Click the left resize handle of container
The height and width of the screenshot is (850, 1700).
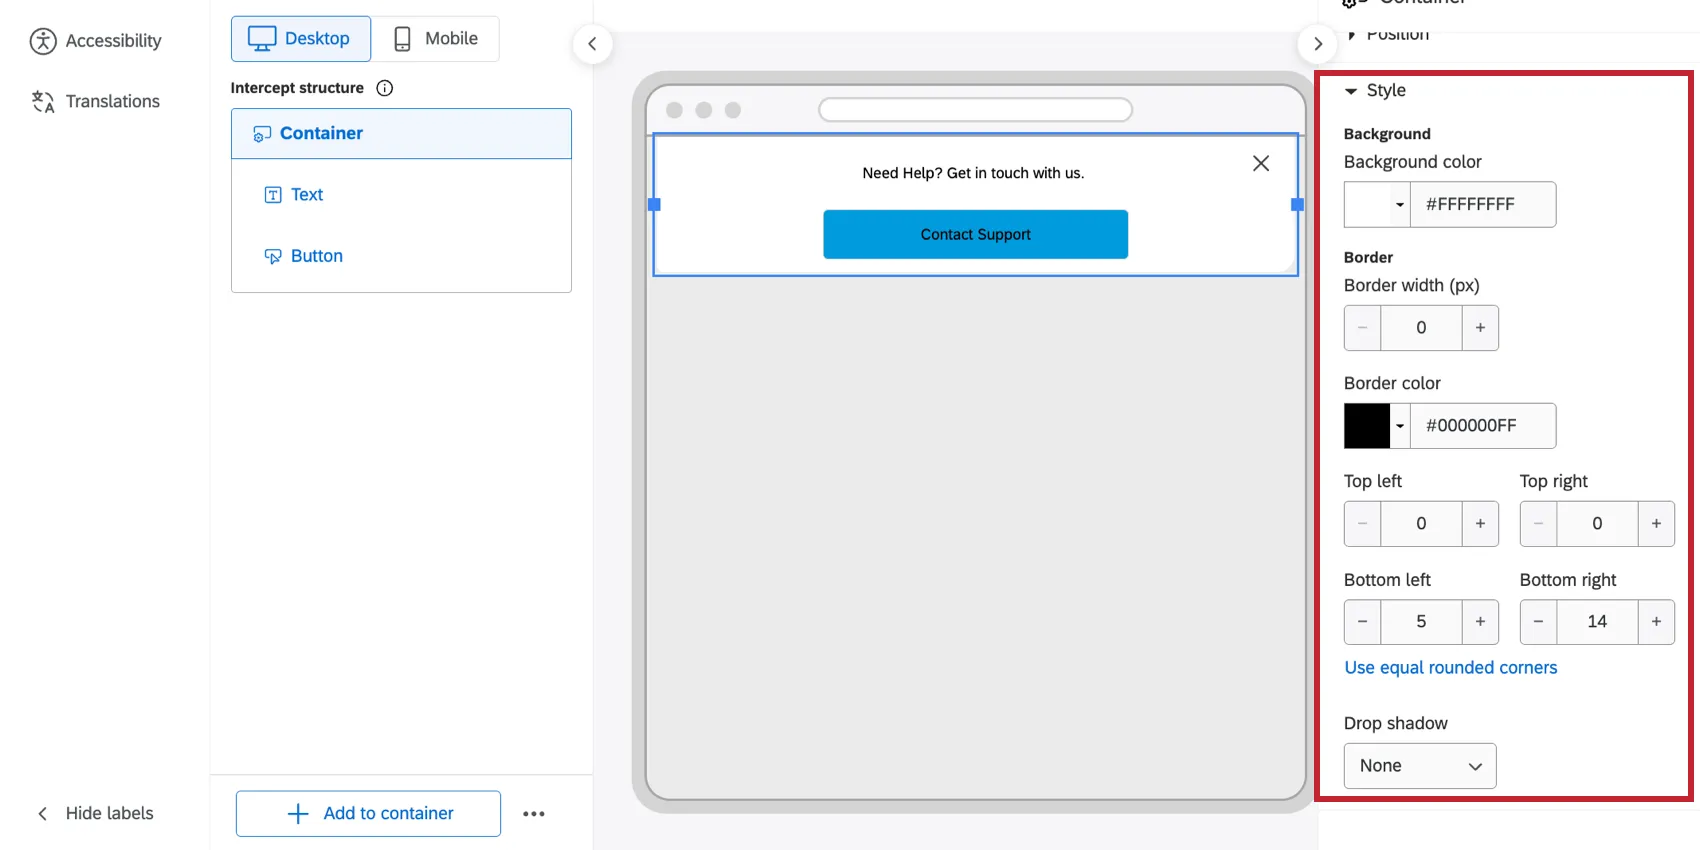654,205
